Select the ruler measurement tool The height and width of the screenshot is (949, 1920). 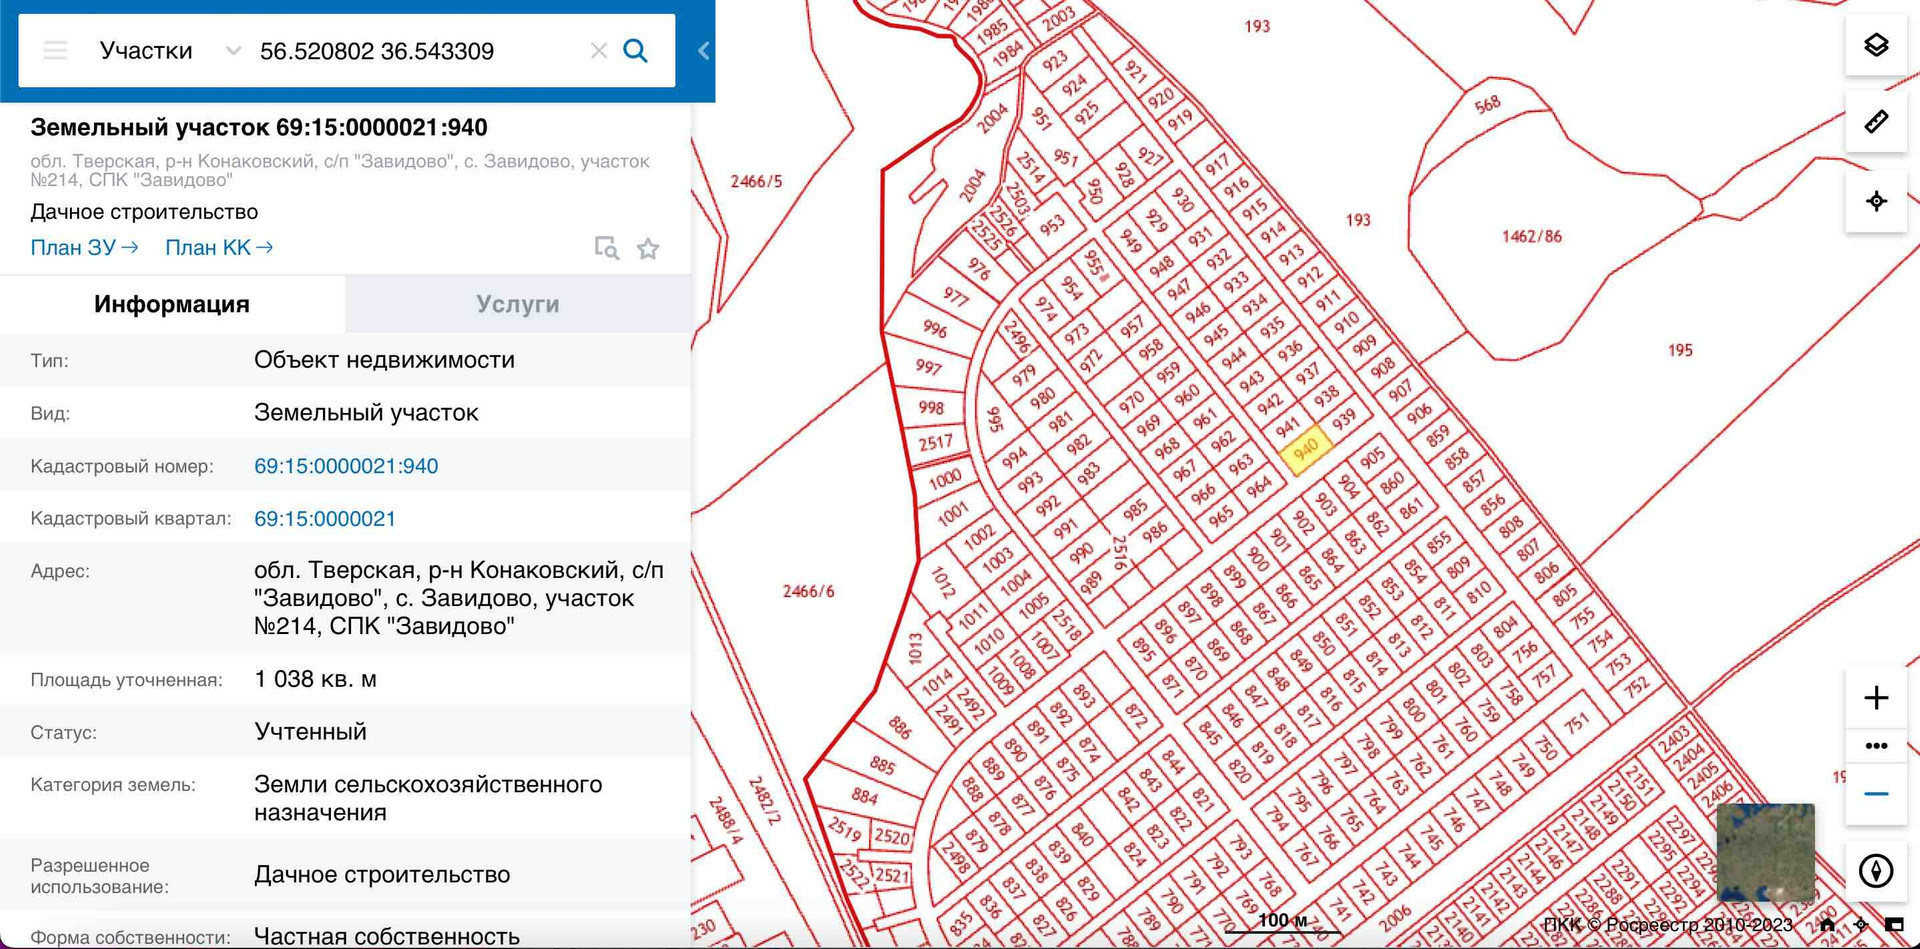point(1876,122)
